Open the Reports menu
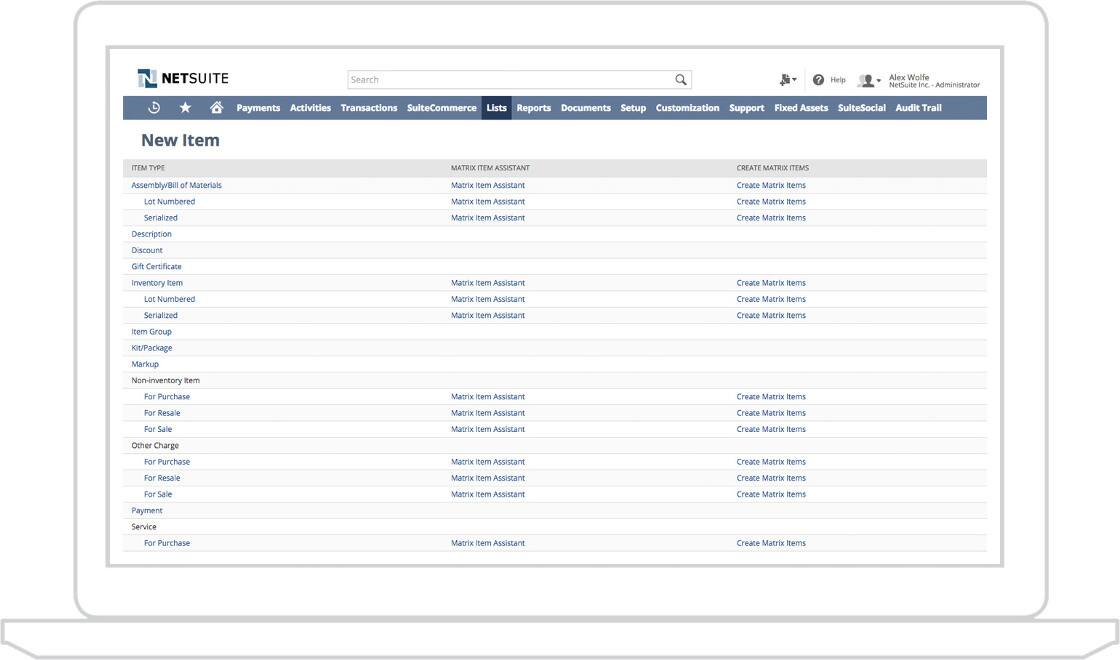The image size is (1120, 660). 534,108
